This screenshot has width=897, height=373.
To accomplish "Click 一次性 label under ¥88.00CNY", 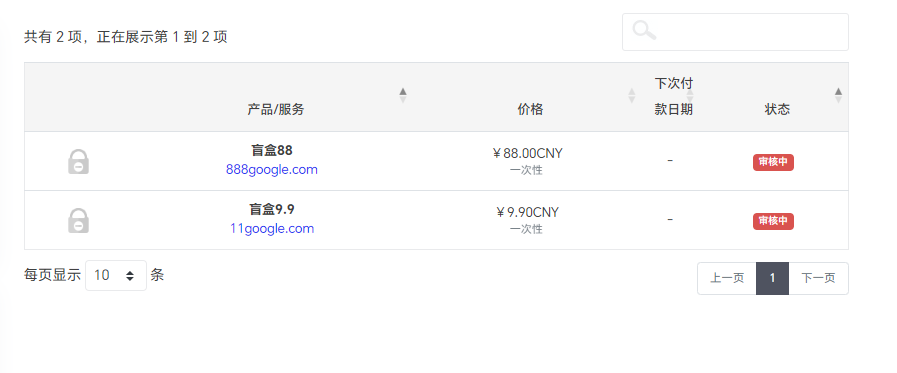I will tap(526, 170).
